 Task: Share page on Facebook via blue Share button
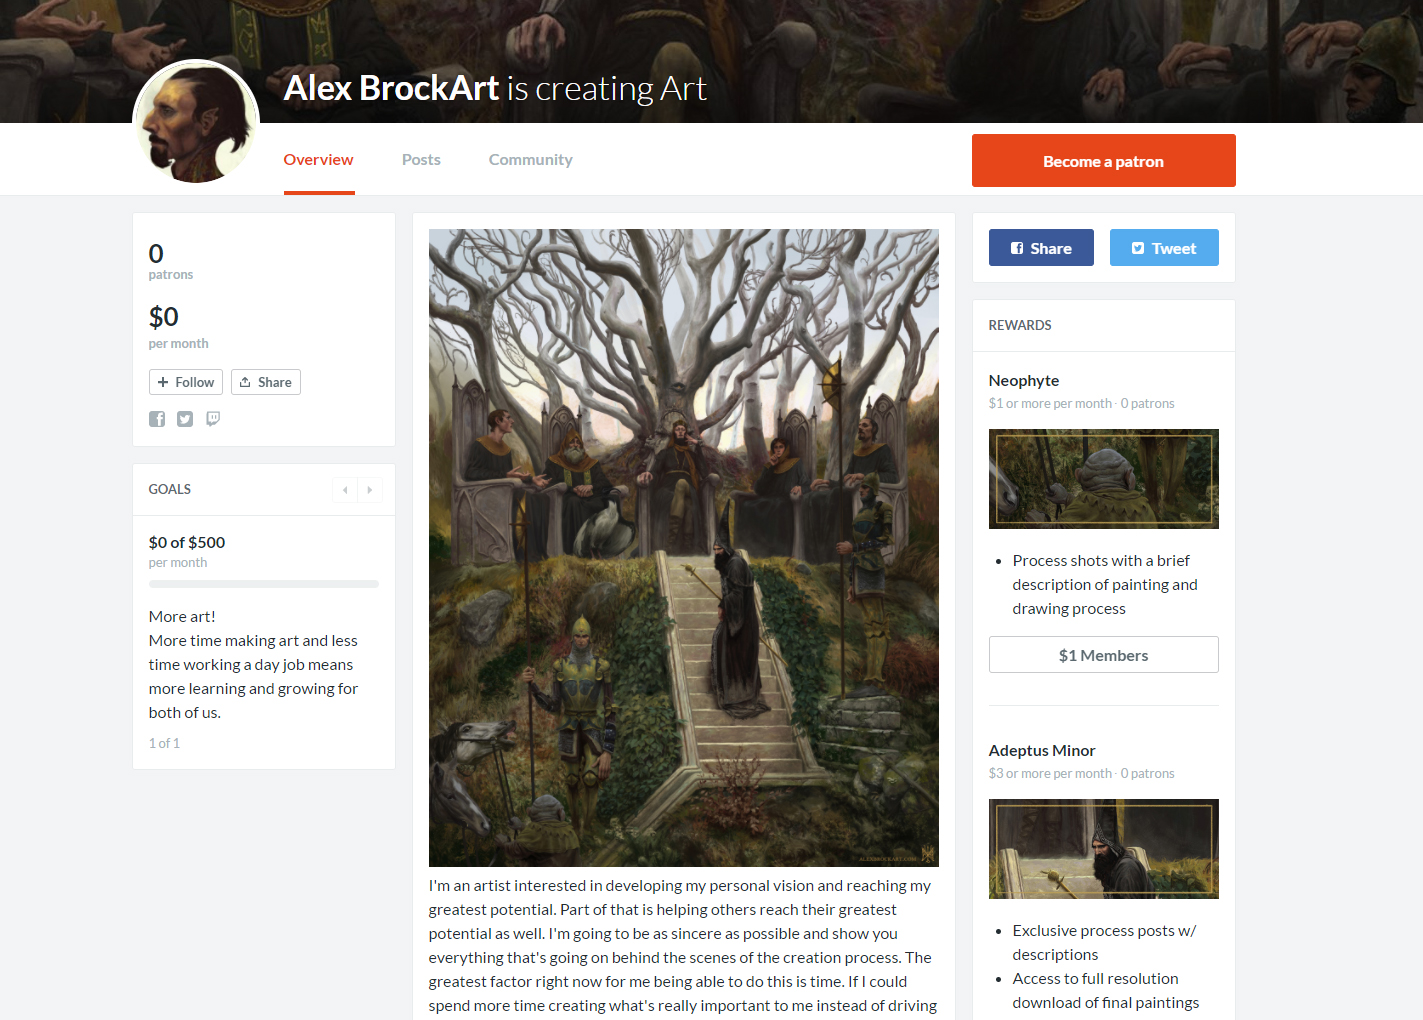point(1041,248)
